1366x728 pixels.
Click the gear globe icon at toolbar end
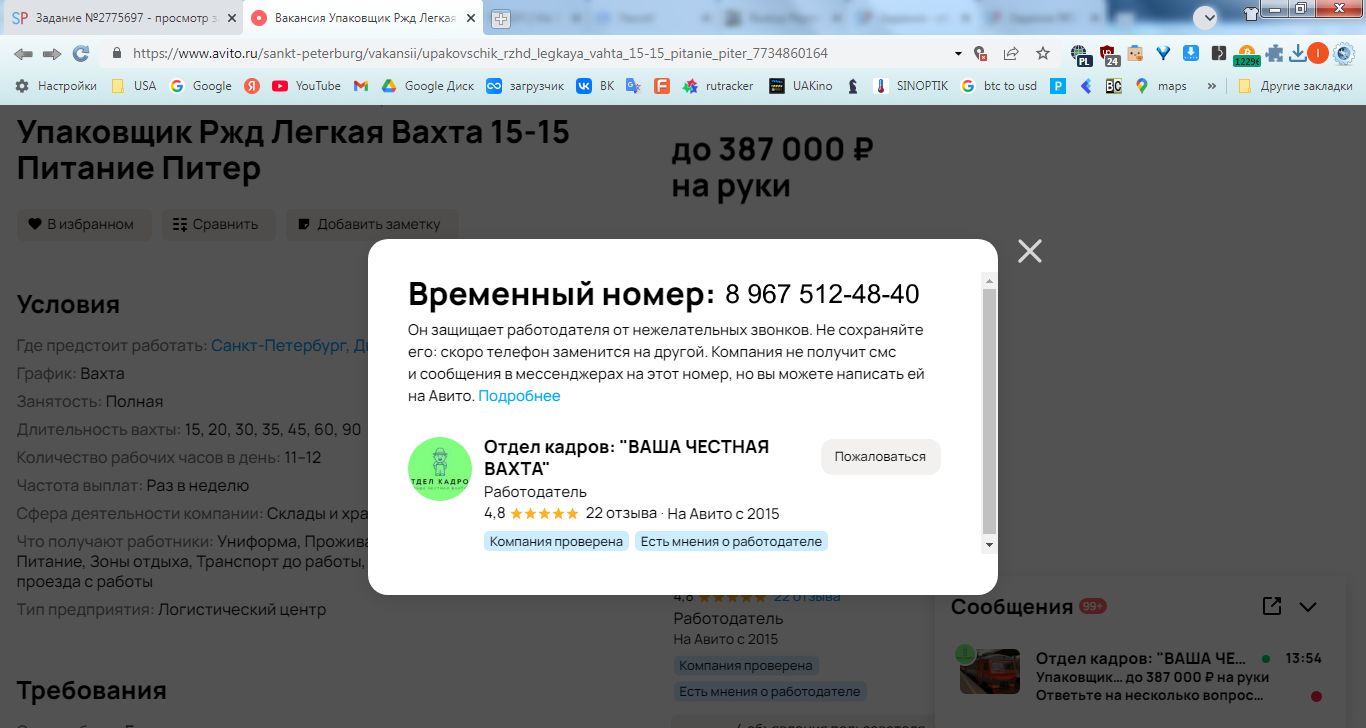1342,53
